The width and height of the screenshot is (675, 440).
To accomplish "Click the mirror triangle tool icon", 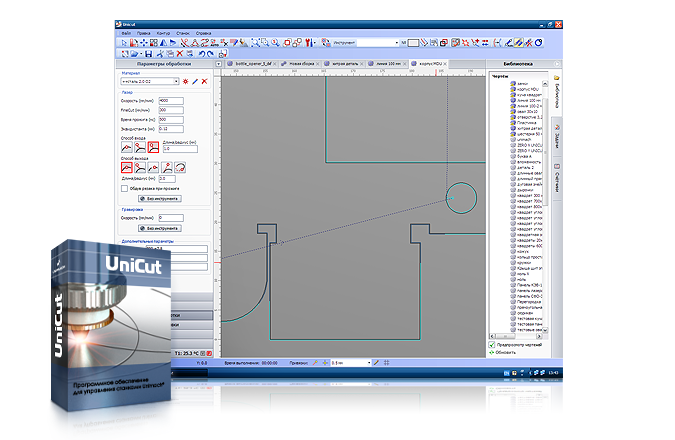I will pyautogui.click(x=164, y=43).
